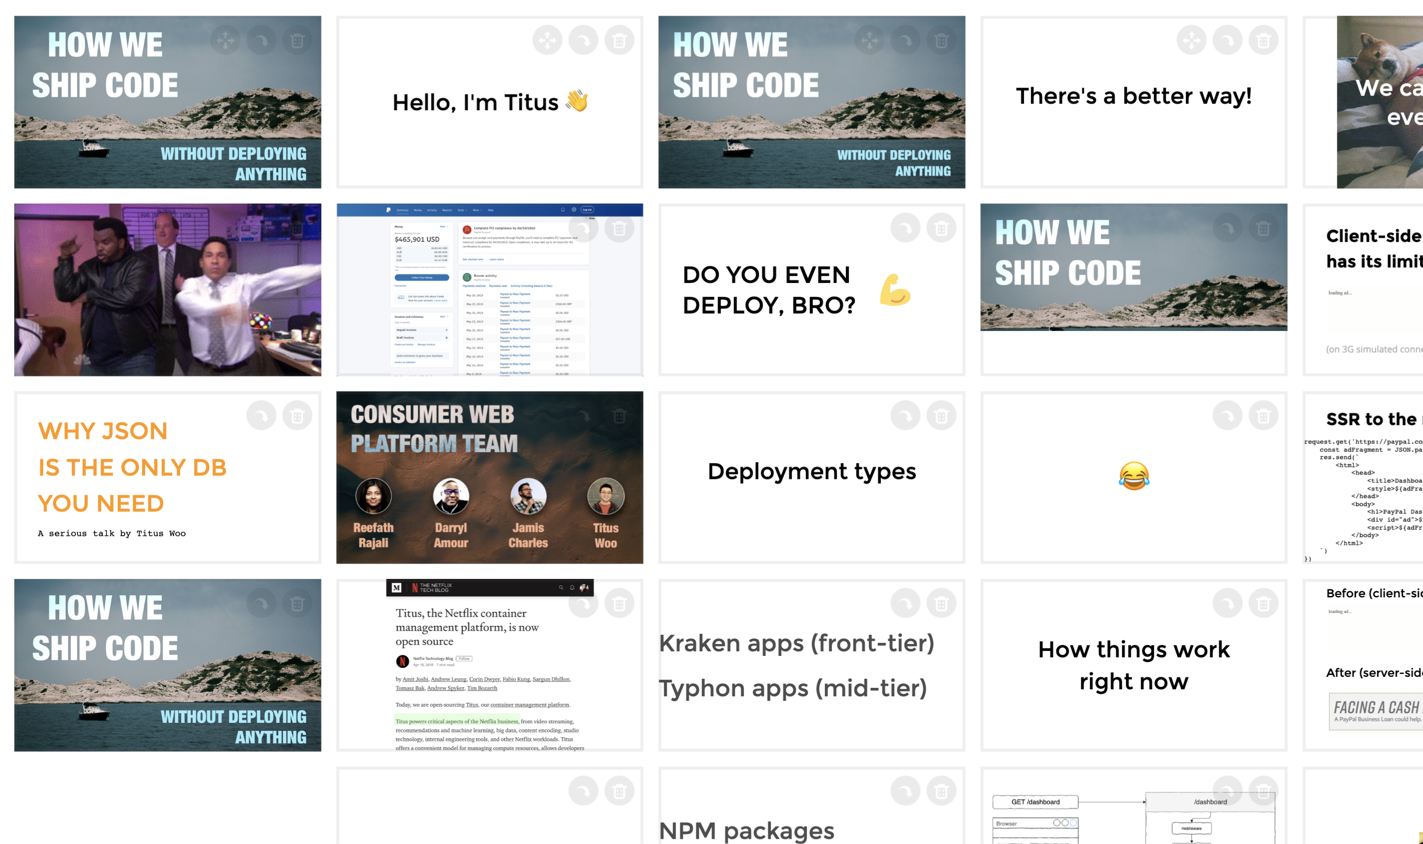Click the 'NPM packages' heading
1423x844 pixels.
tap(747, 830)
